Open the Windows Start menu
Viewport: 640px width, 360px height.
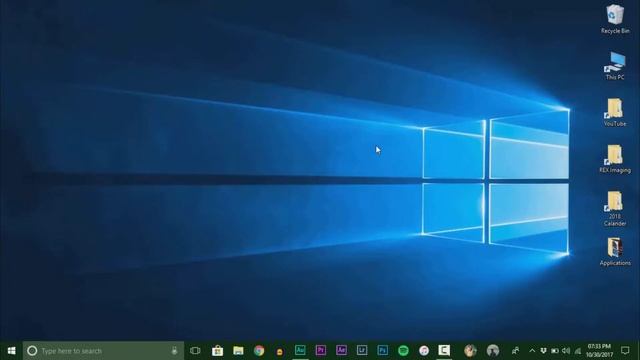click(x=11, y=351)
